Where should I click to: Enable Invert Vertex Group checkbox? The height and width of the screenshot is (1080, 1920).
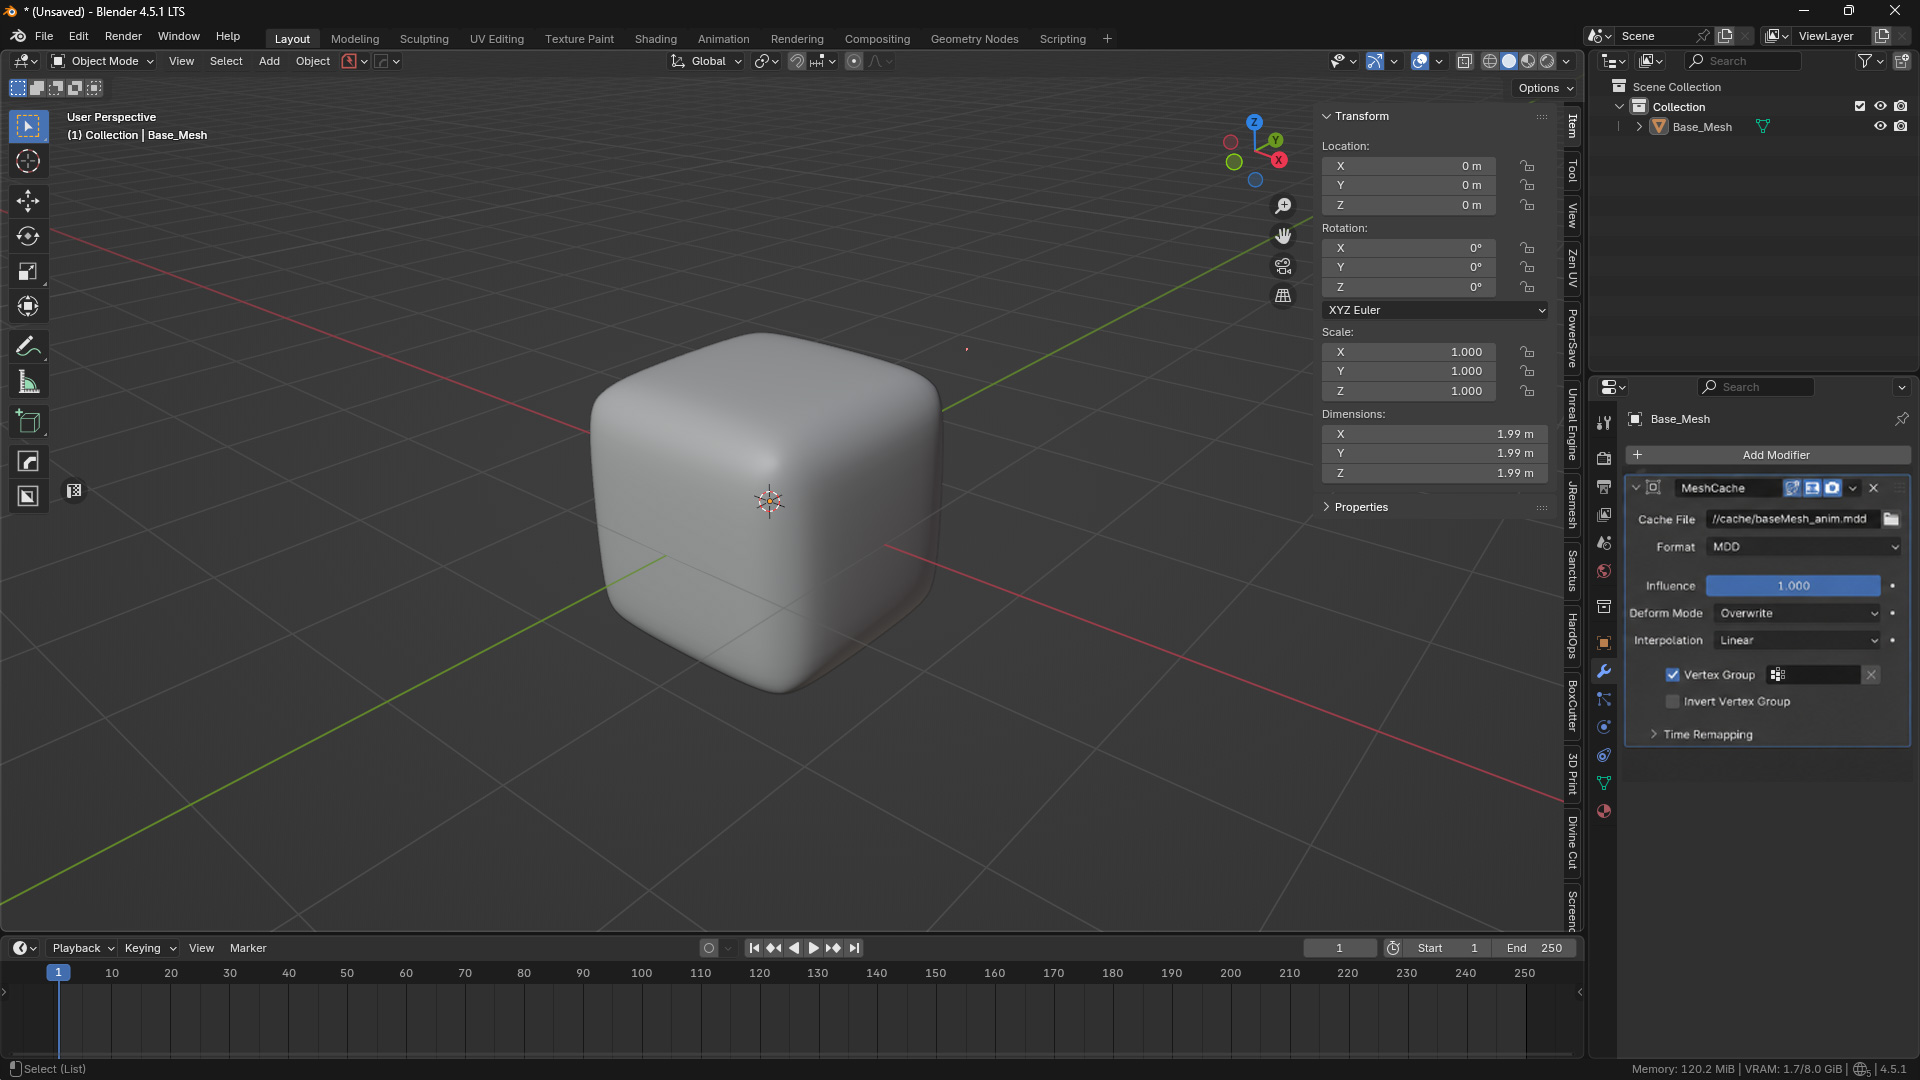click(1673, 702)
